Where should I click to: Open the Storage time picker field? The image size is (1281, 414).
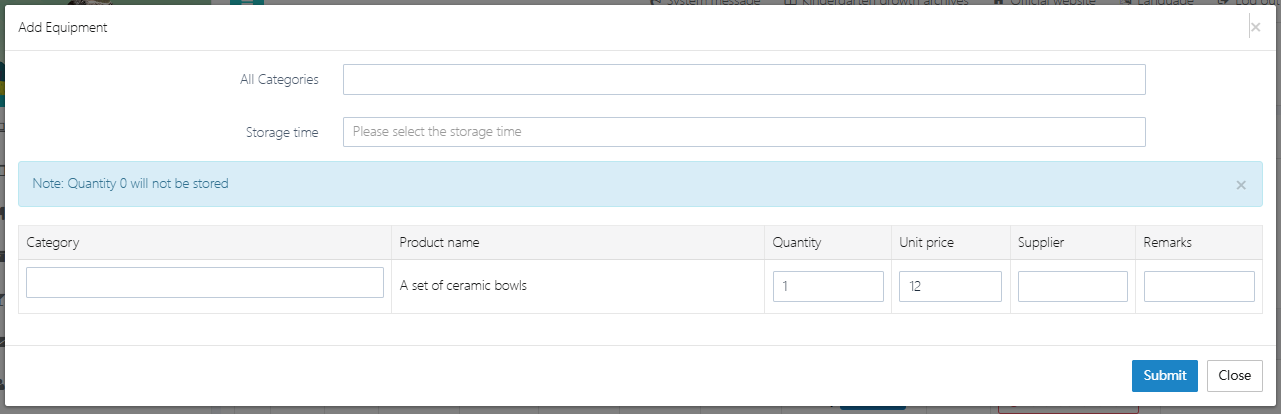(743, 132)
